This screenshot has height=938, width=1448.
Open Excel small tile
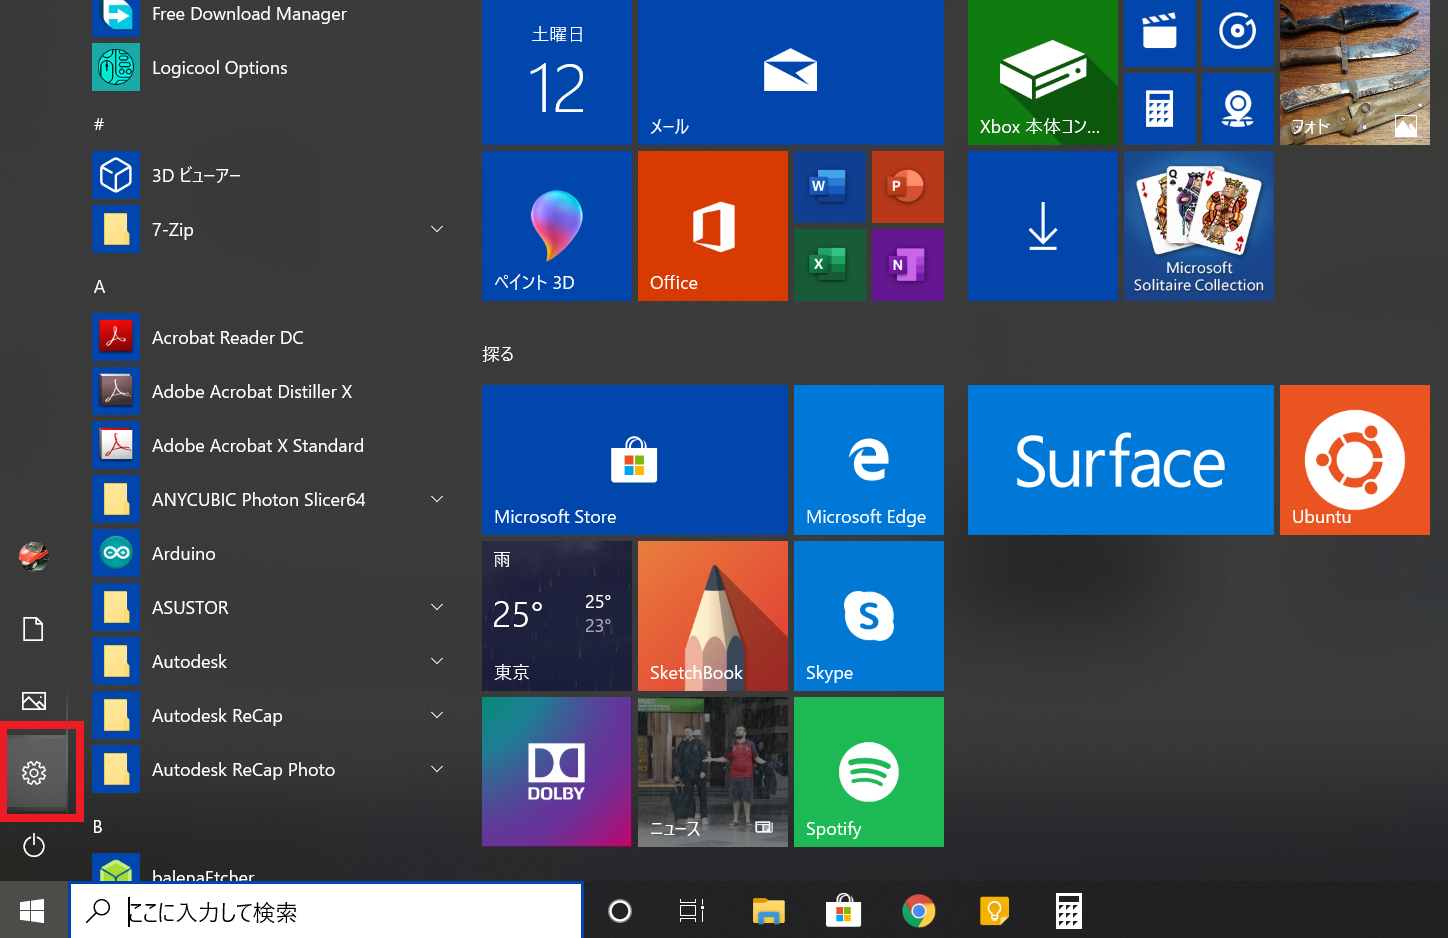(x=829, y=265)
